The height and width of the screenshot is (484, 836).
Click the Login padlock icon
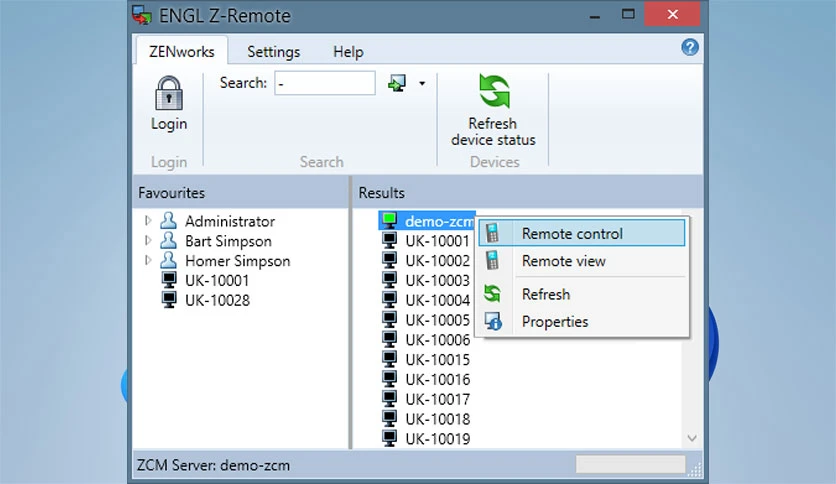pyautogui.click(x=169, y=93)
